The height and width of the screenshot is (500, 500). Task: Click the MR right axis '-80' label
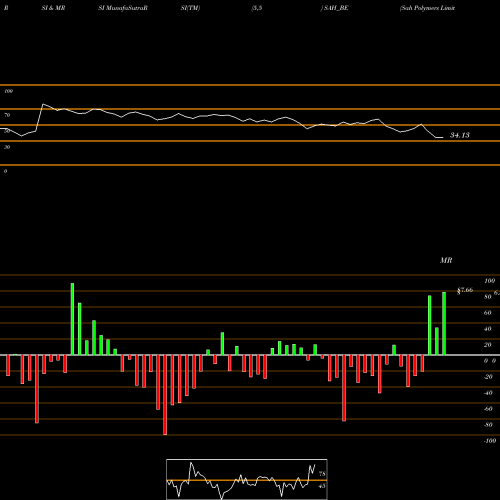(488, 425)
